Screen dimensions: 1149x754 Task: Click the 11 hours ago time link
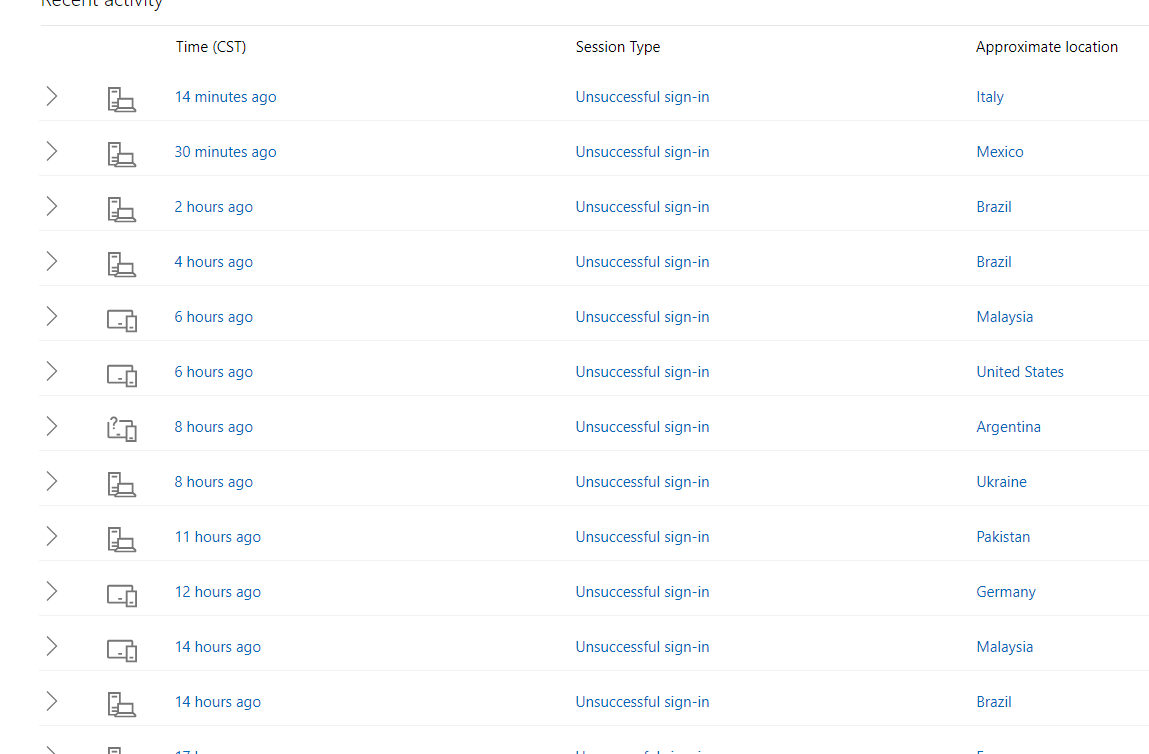(217, 537)
